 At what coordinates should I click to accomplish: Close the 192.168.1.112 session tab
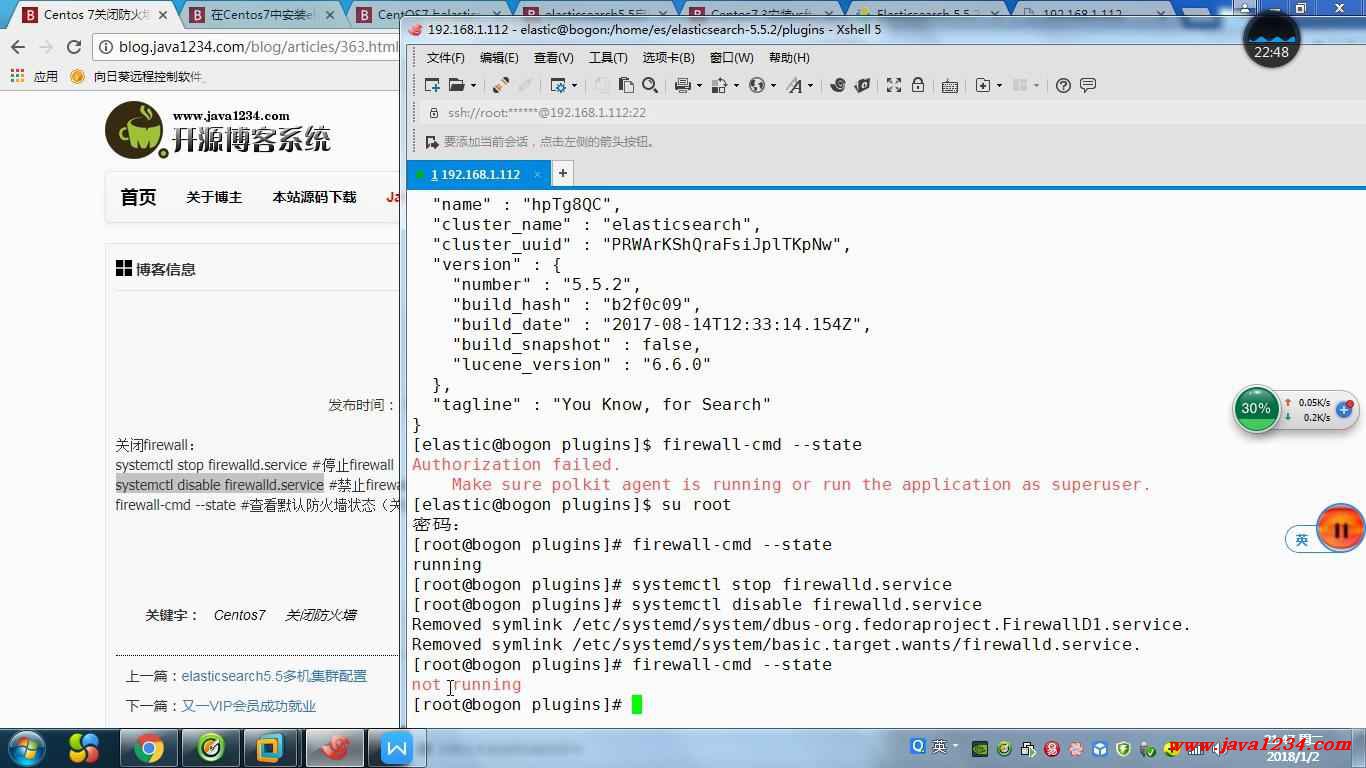[x=537, y=174]
